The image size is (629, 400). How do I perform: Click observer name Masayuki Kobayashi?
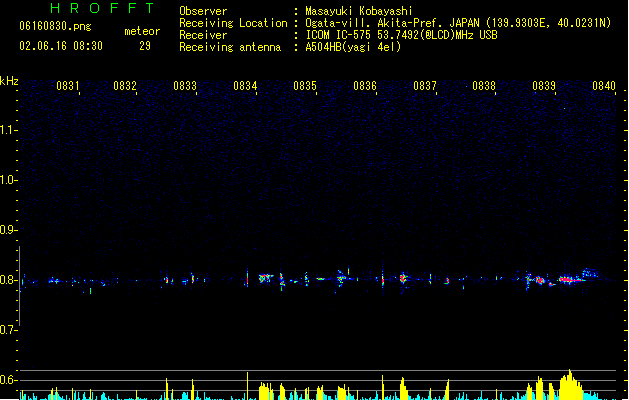point(359,11)
